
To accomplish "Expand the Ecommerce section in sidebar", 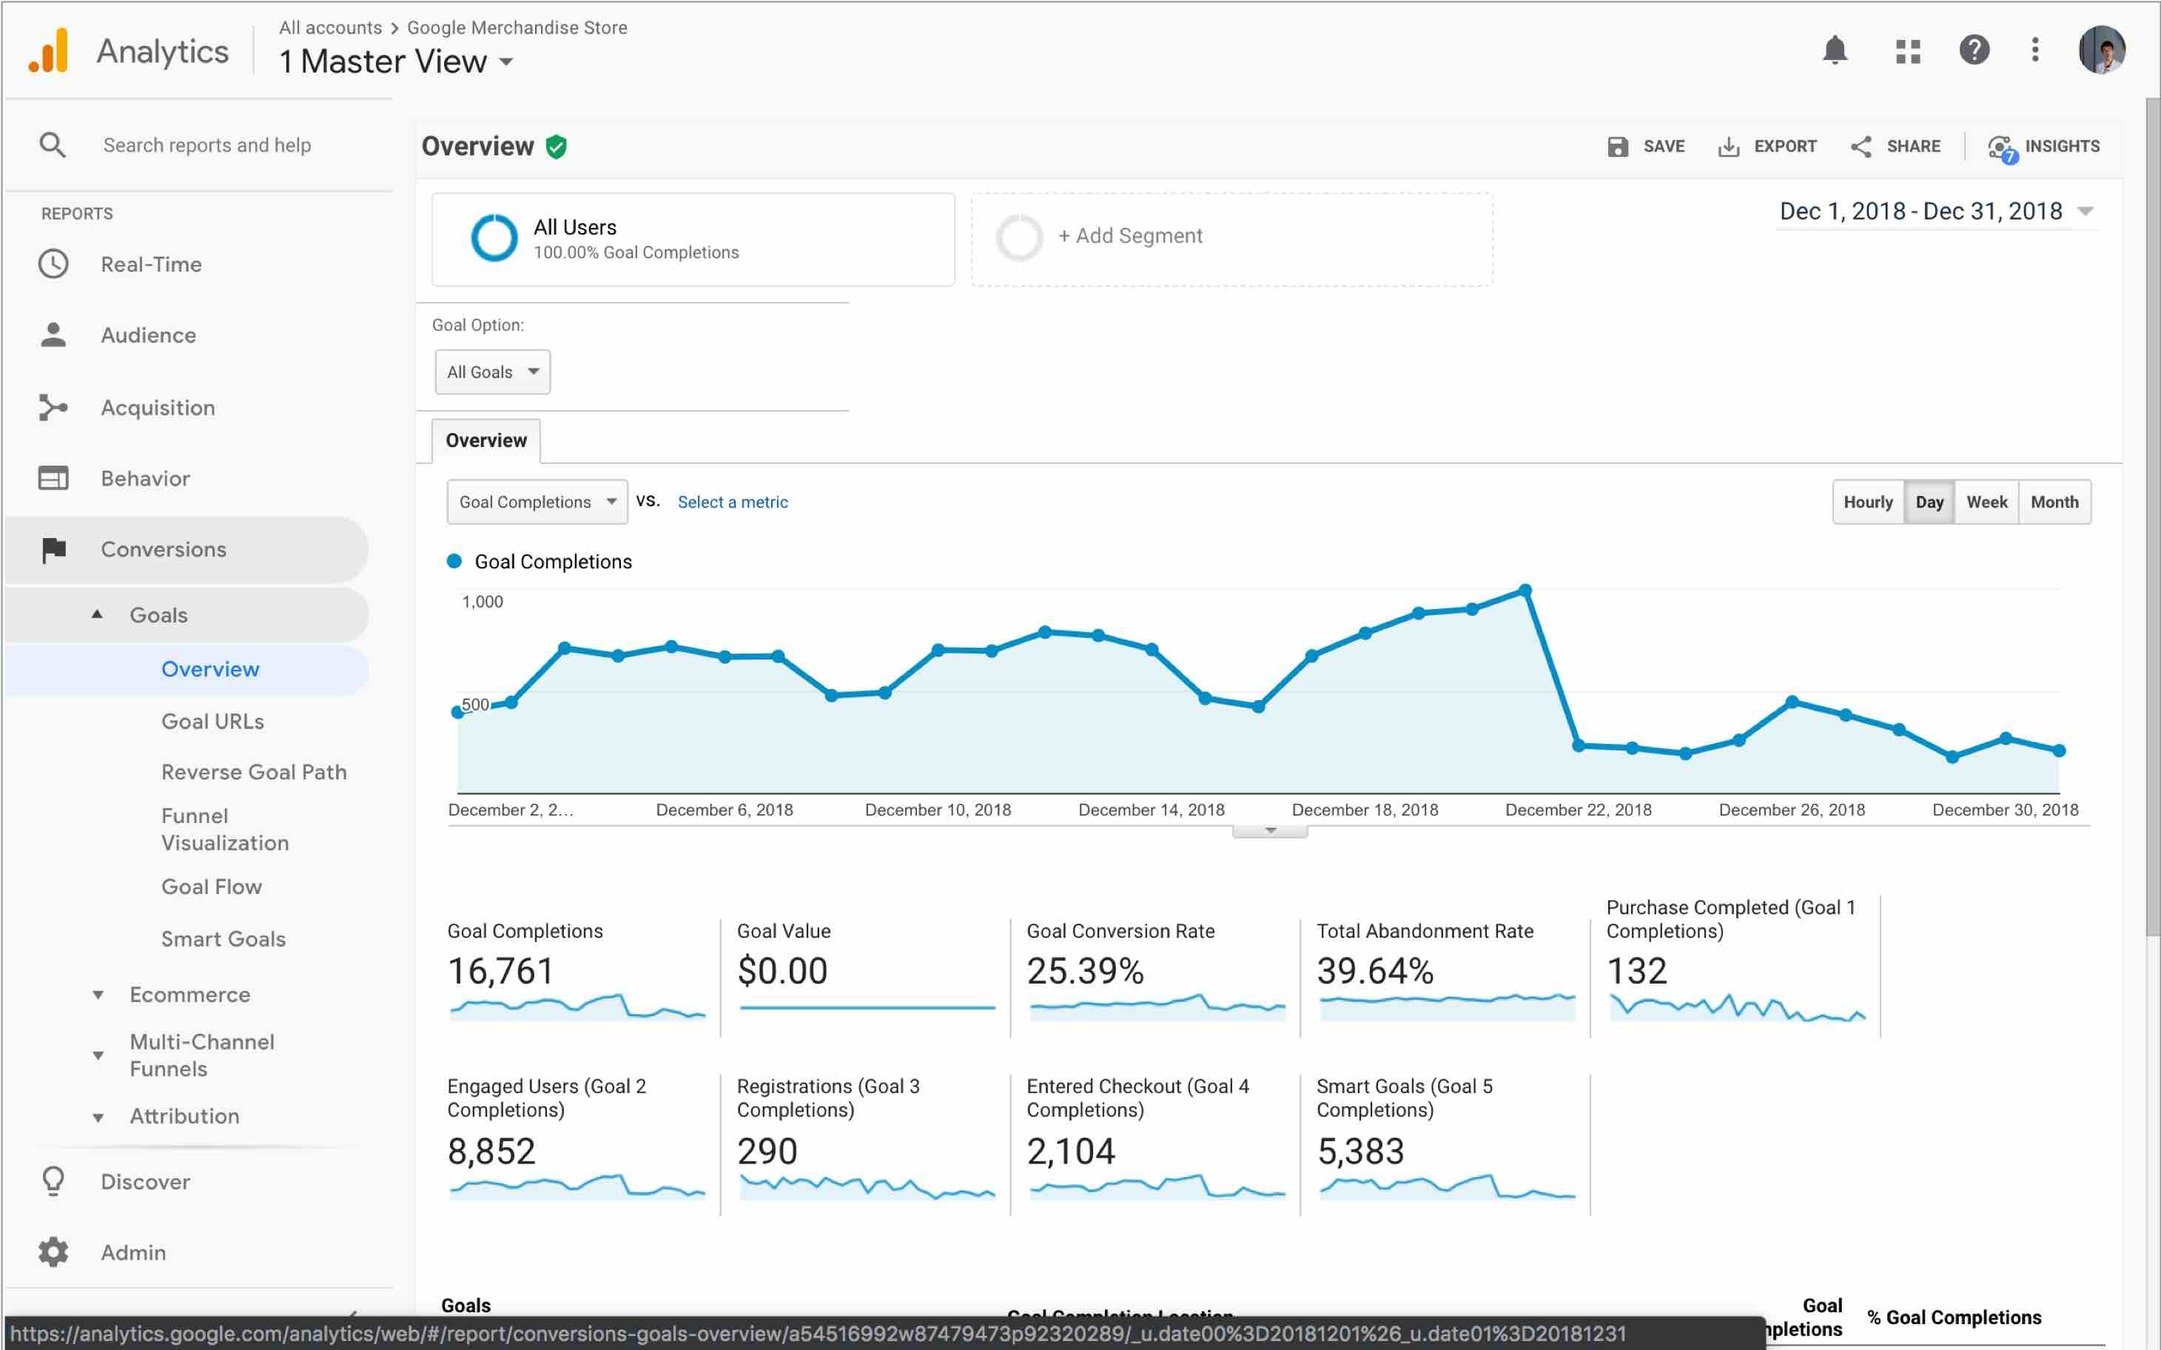I will [x=189, y=995].
